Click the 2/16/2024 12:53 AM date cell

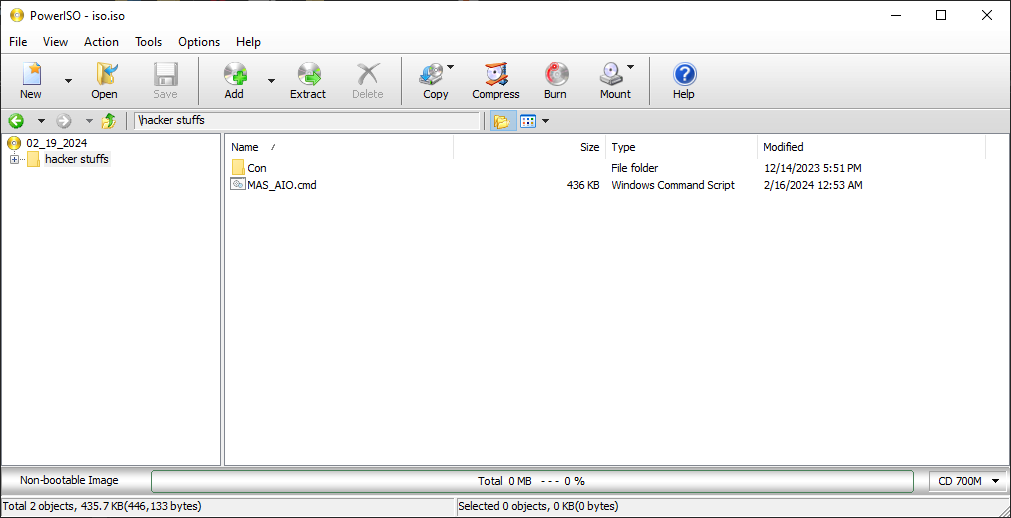pyautogui.click(x=813, y=185)
